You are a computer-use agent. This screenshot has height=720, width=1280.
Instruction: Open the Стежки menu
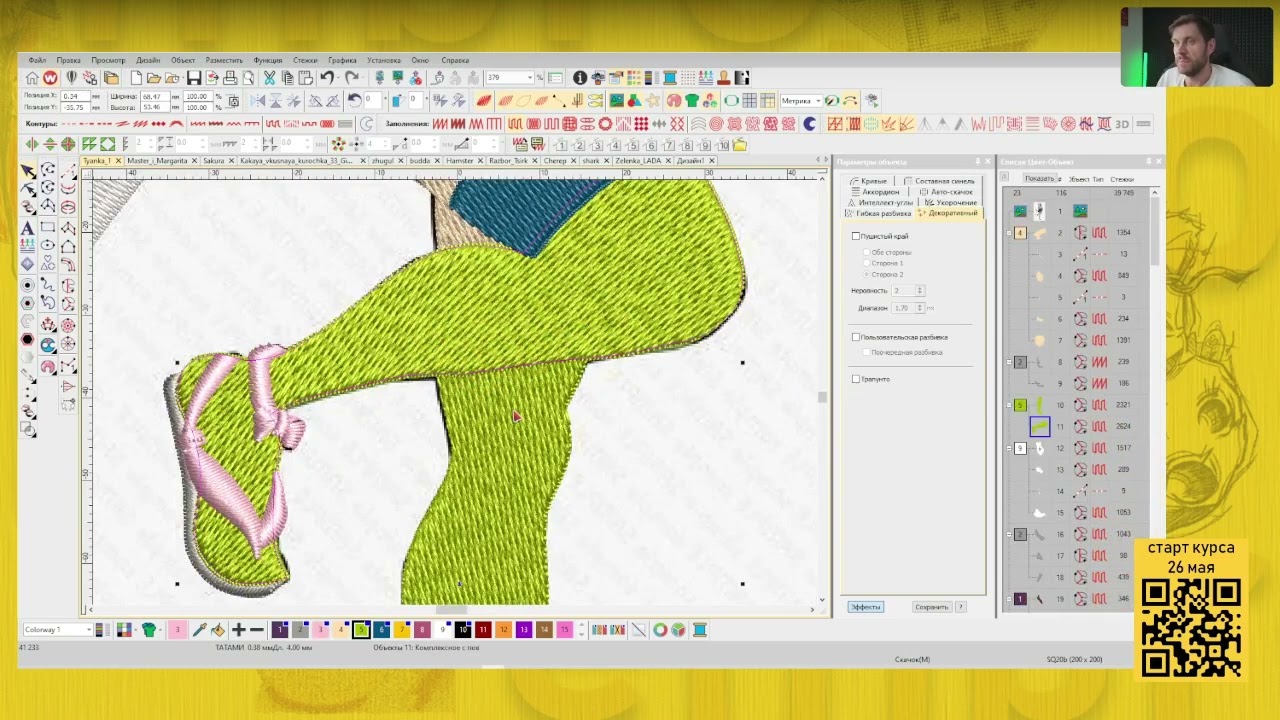tap(305, 60)
